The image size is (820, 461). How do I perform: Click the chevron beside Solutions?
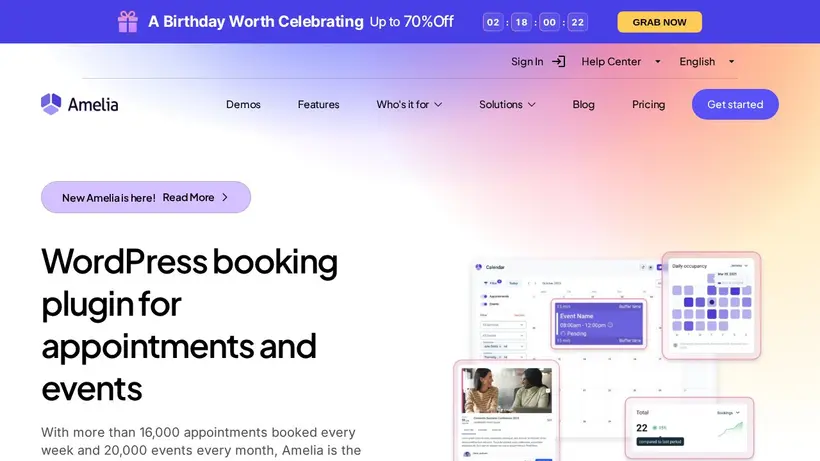pos(532,105)
